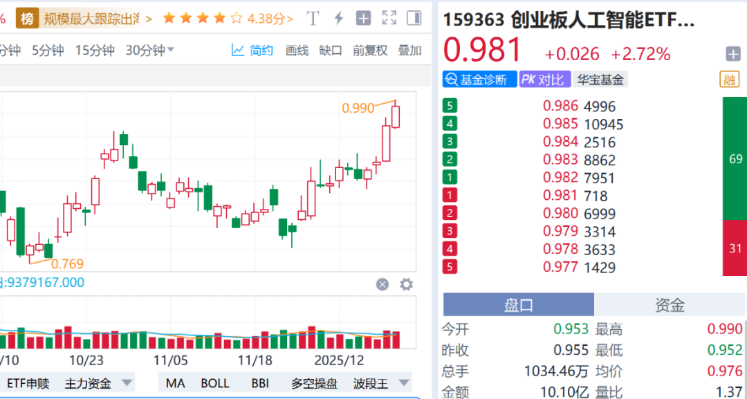747x399 pixels.
Task: Switch to the 15分钟 chart period
Action: pos(94,50)
